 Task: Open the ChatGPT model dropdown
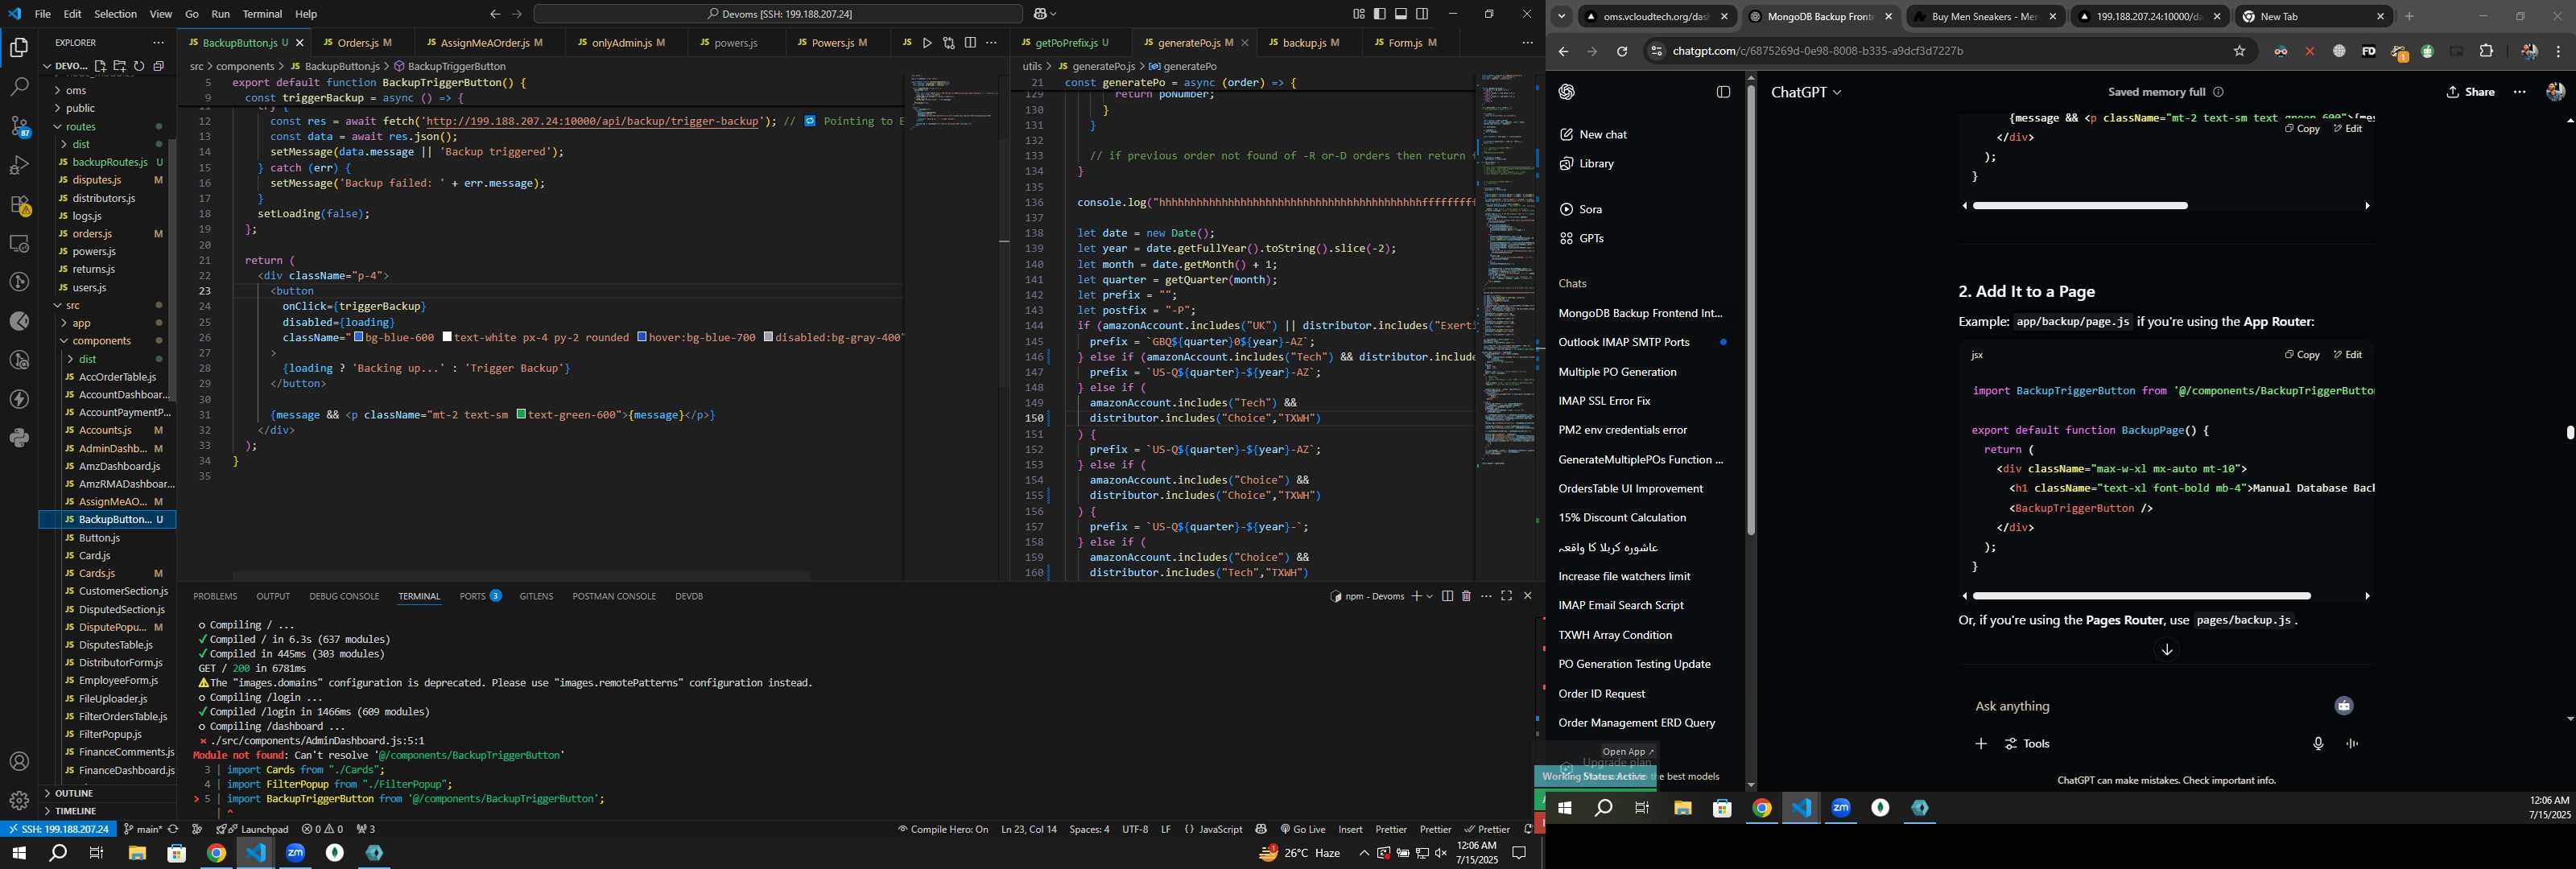coord(1806,92)
